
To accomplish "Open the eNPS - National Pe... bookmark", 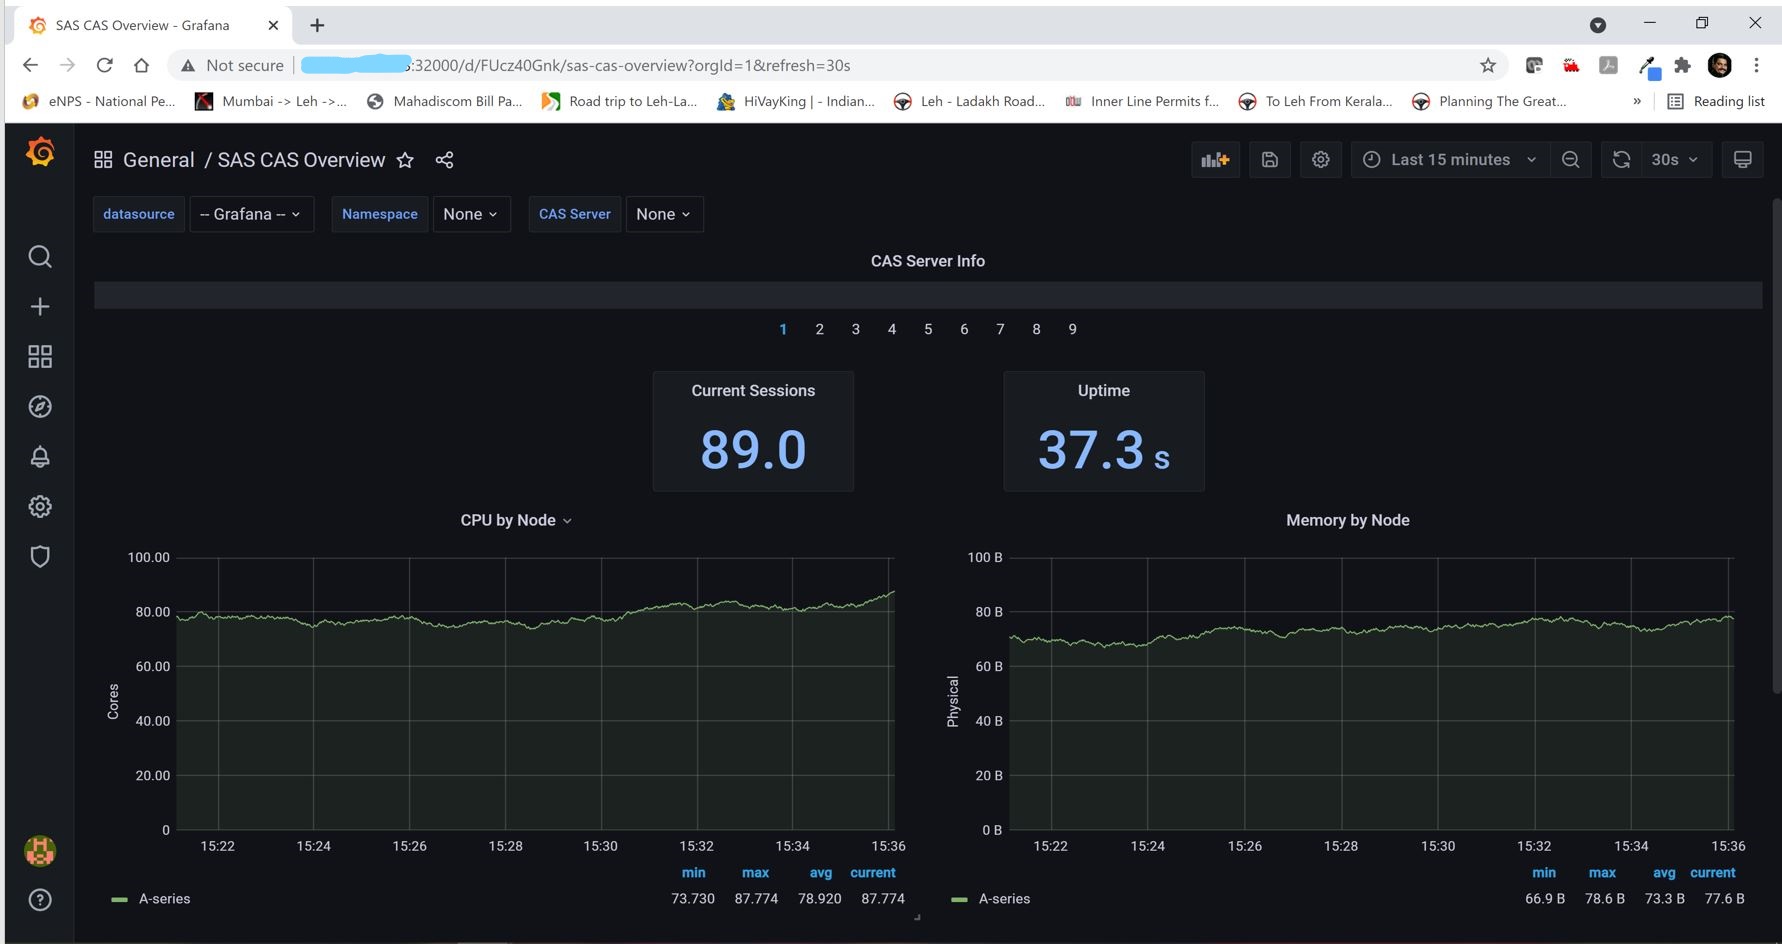I will pyautogui.click(x=99, y=101).
